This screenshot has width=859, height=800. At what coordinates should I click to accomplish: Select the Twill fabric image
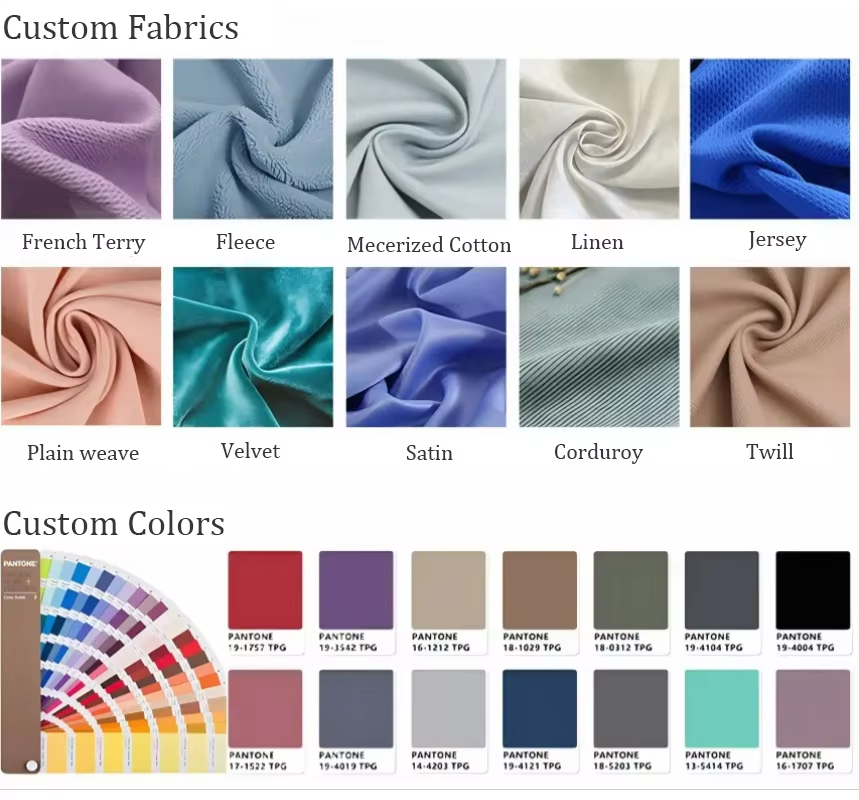point(770,347)
